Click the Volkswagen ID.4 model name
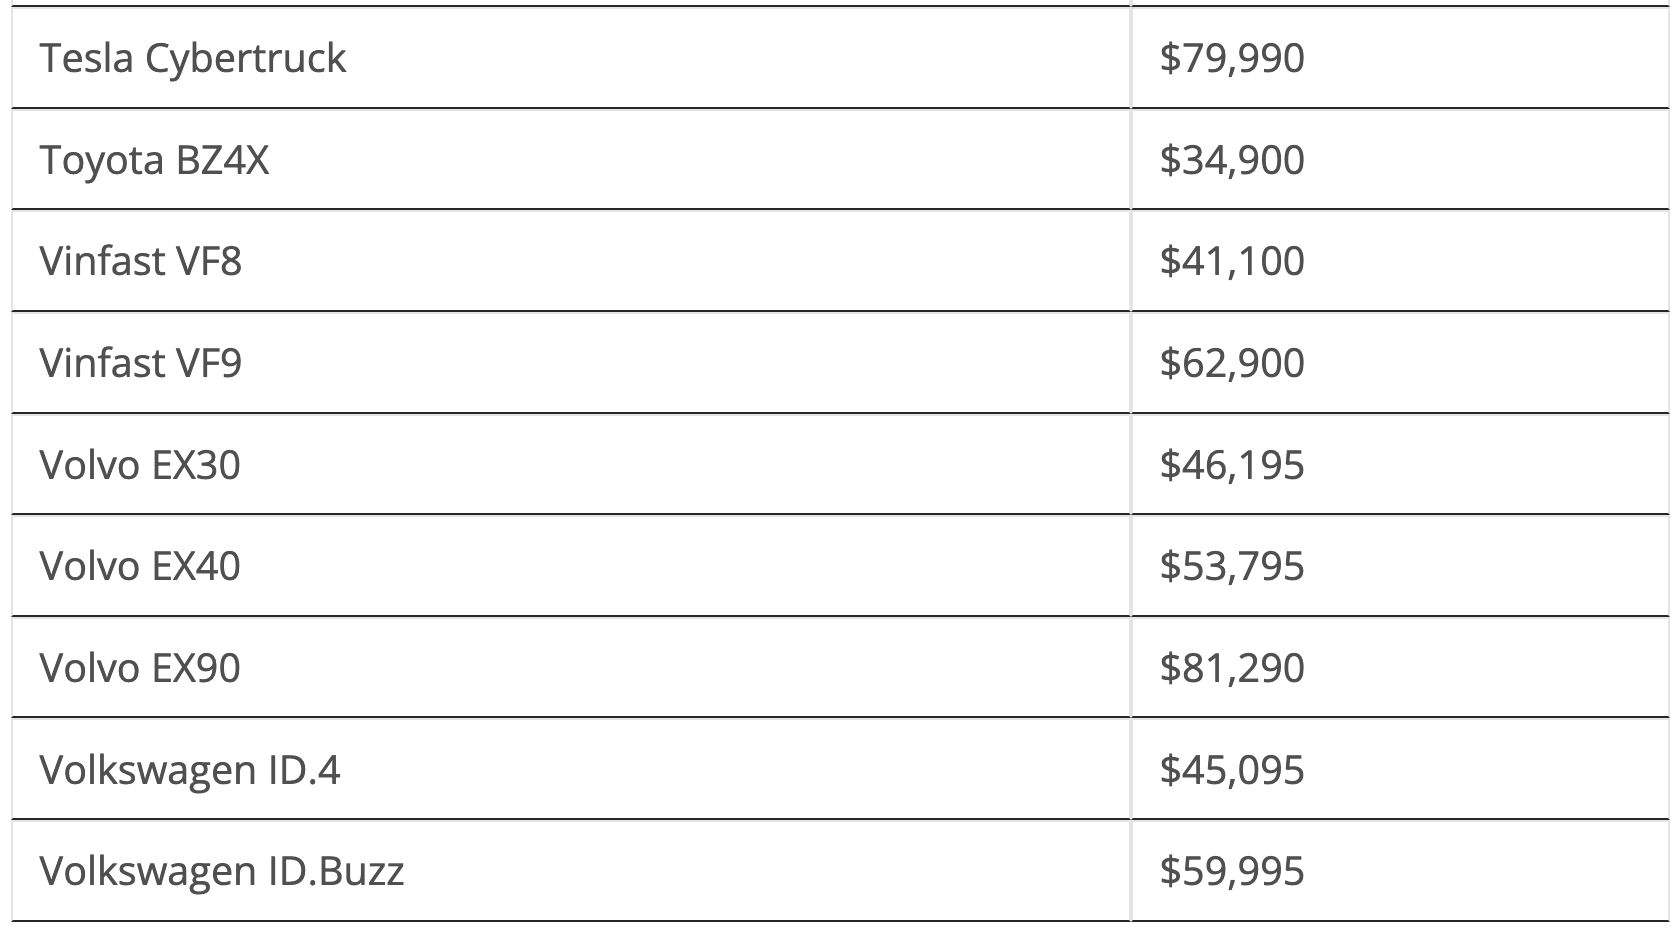This screenshot has height=933, width=1679. pyautogui.click(x=190, y=770)
